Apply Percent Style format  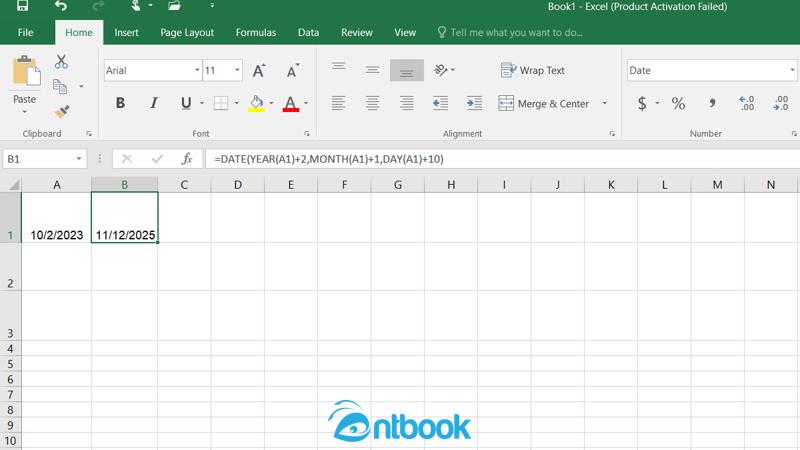coord(678,104)
